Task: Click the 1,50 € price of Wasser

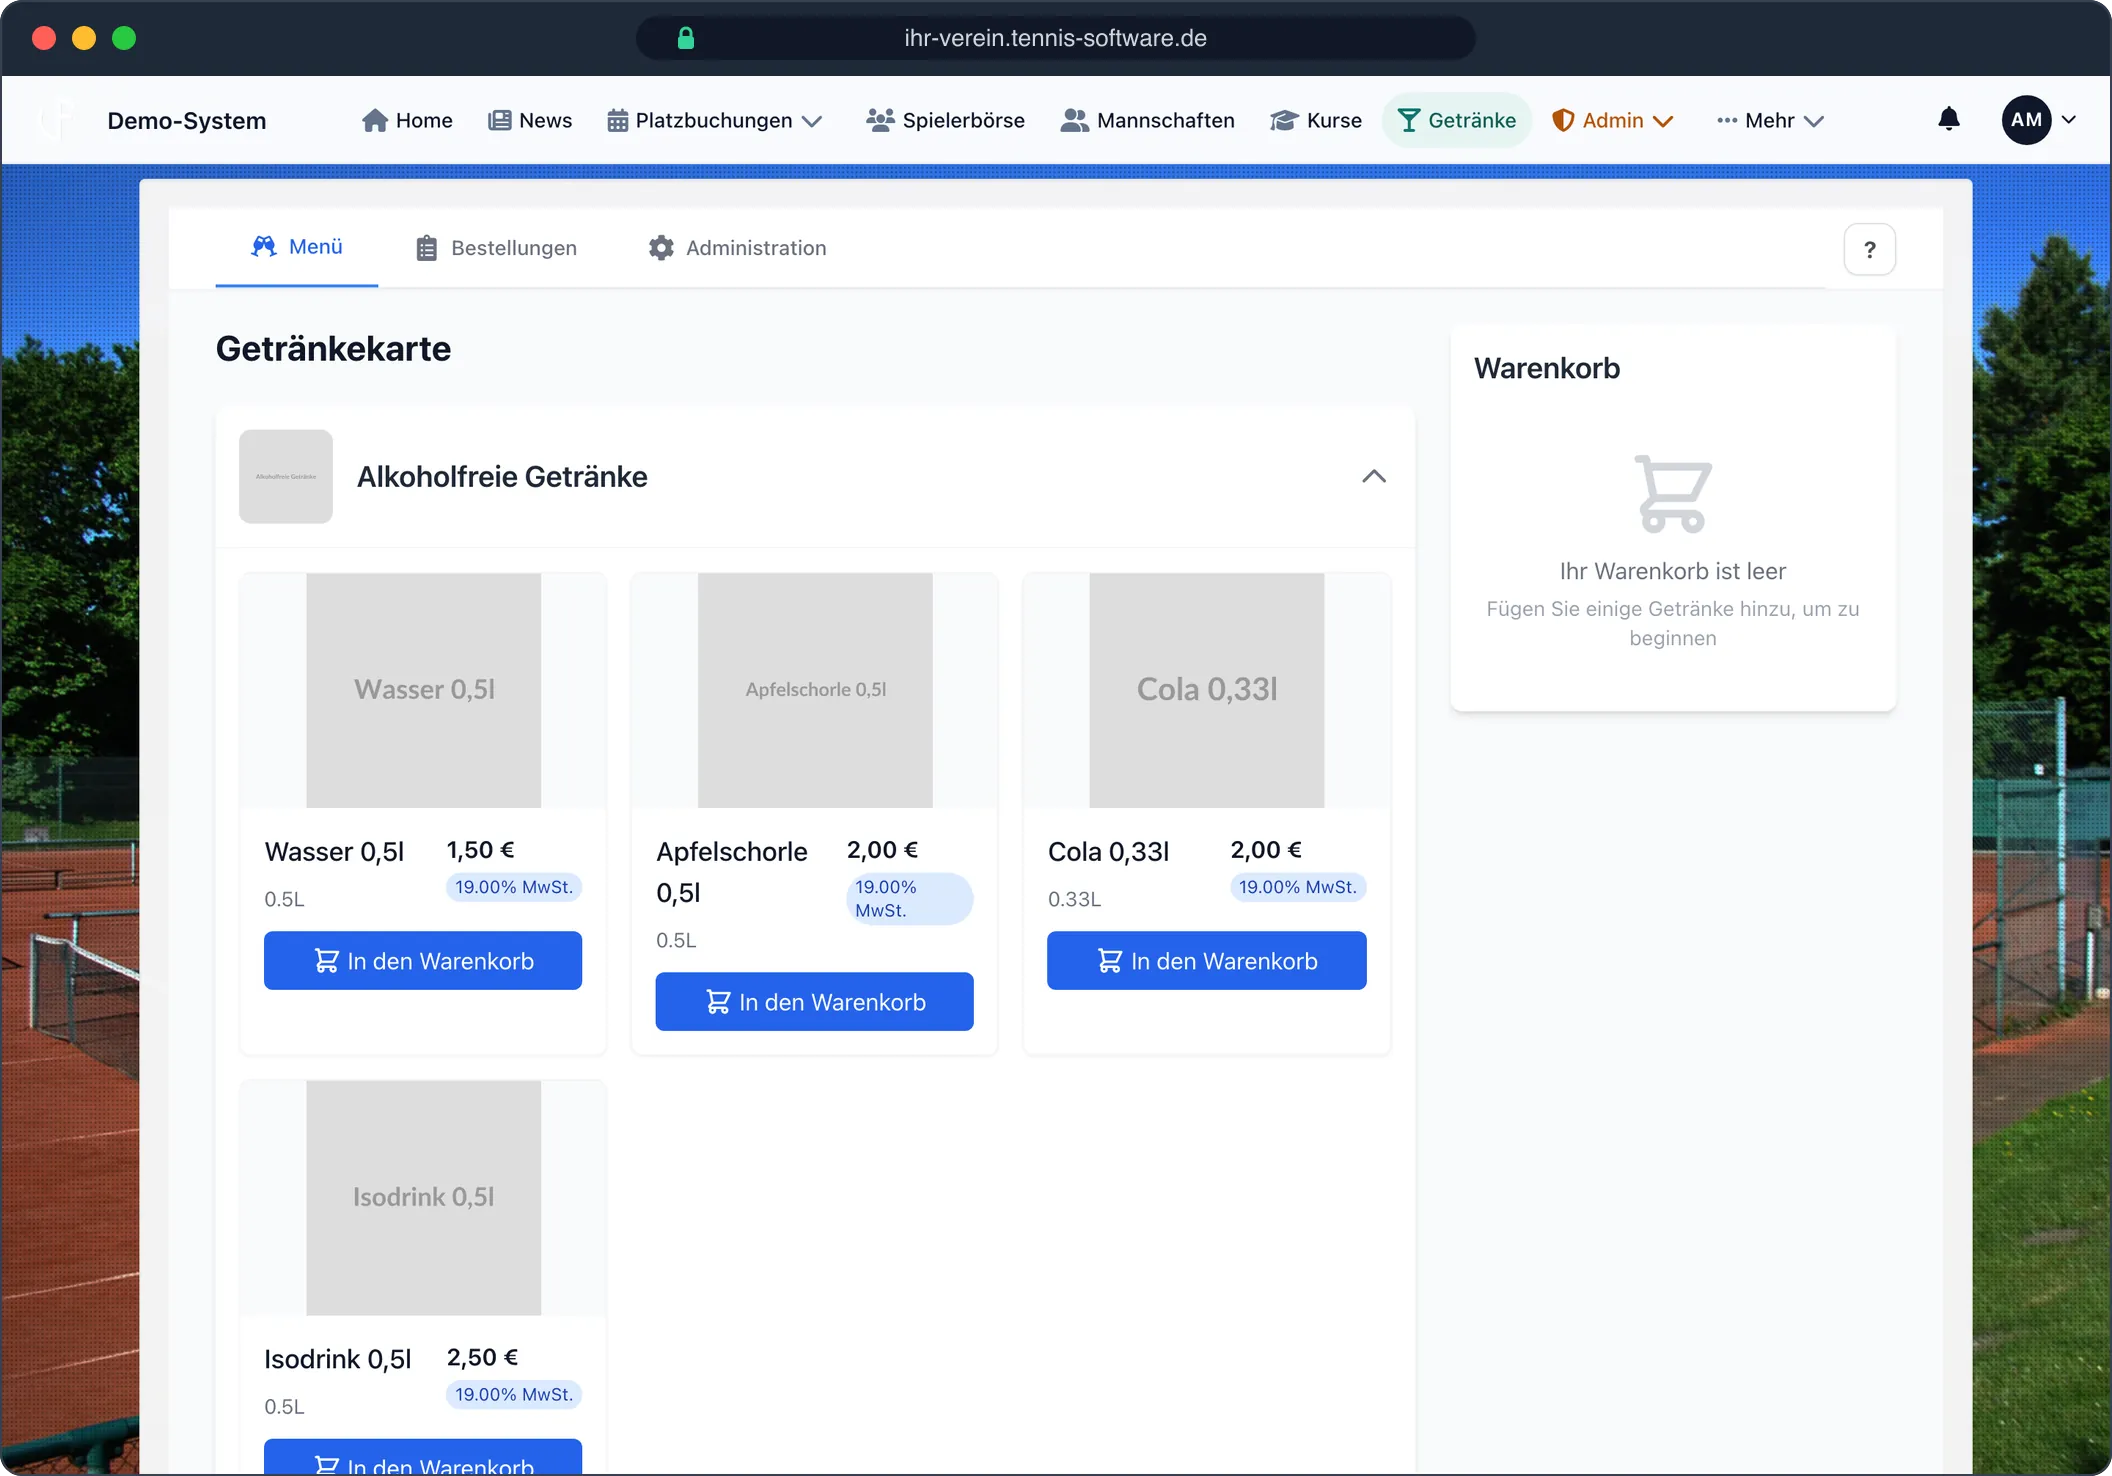Action: [x=480, y=850]
